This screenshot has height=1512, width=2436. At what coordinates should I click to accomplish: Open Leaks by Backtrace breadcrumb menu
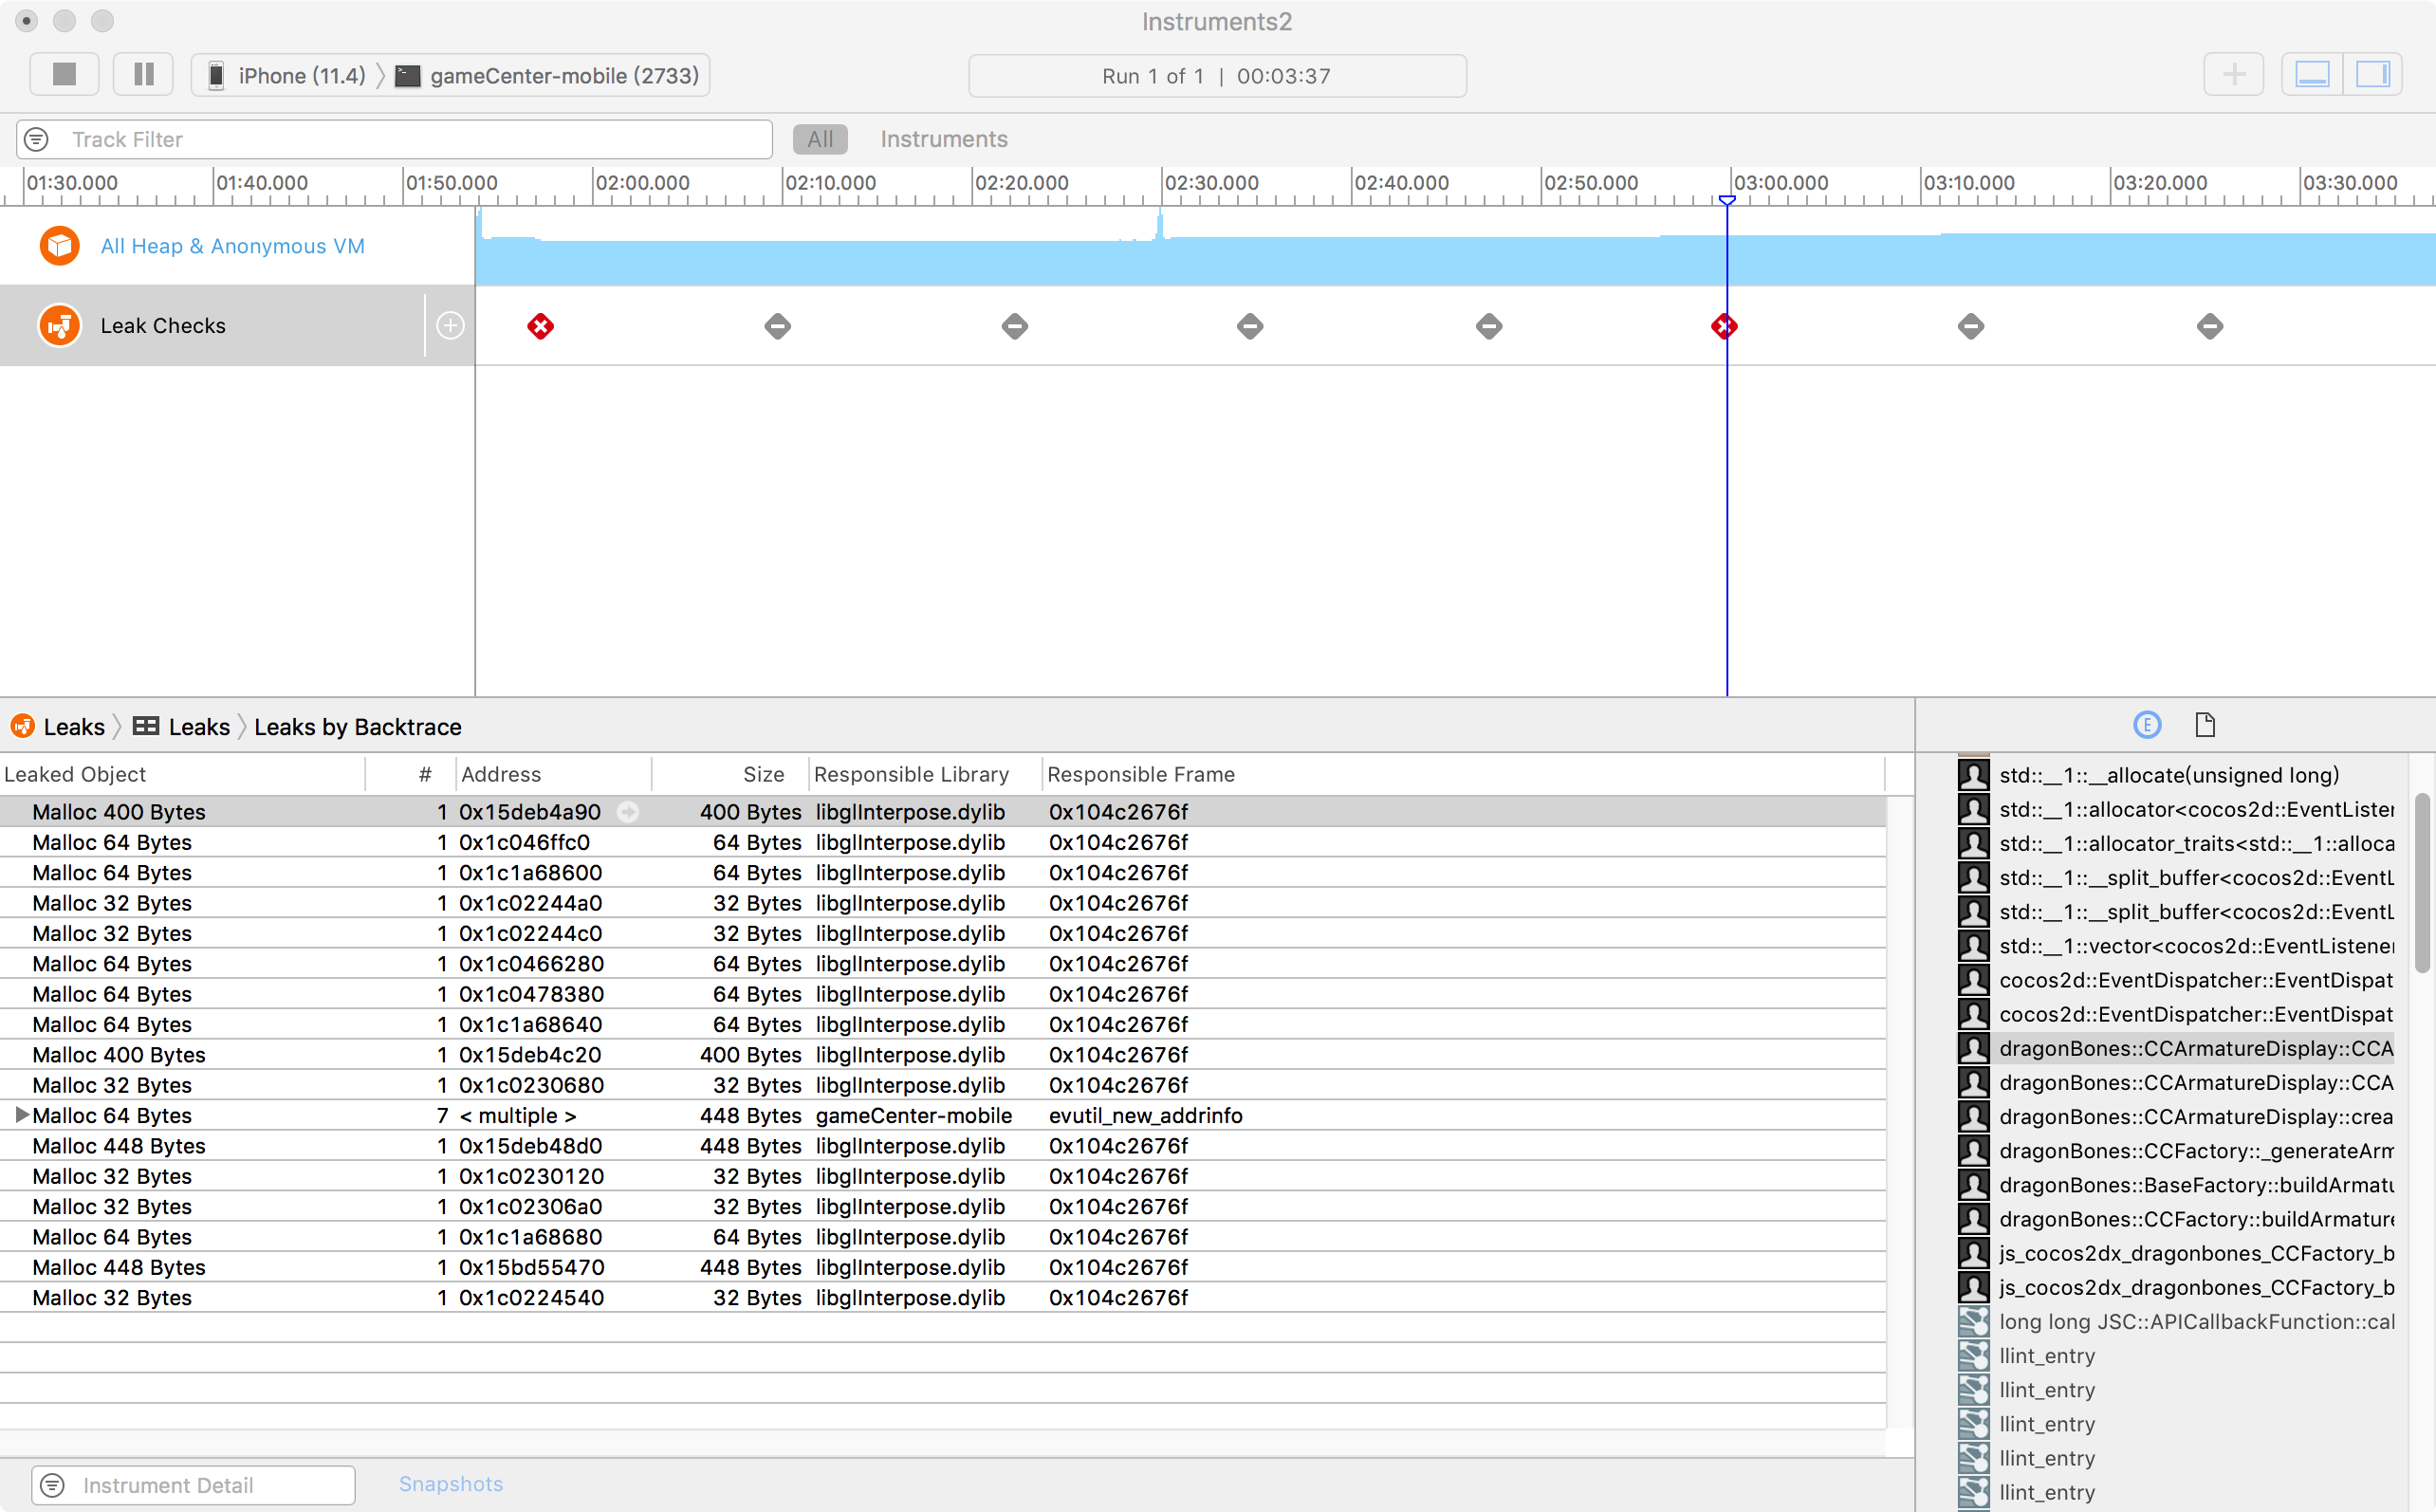pyautogui.click(x=357, y=727)
